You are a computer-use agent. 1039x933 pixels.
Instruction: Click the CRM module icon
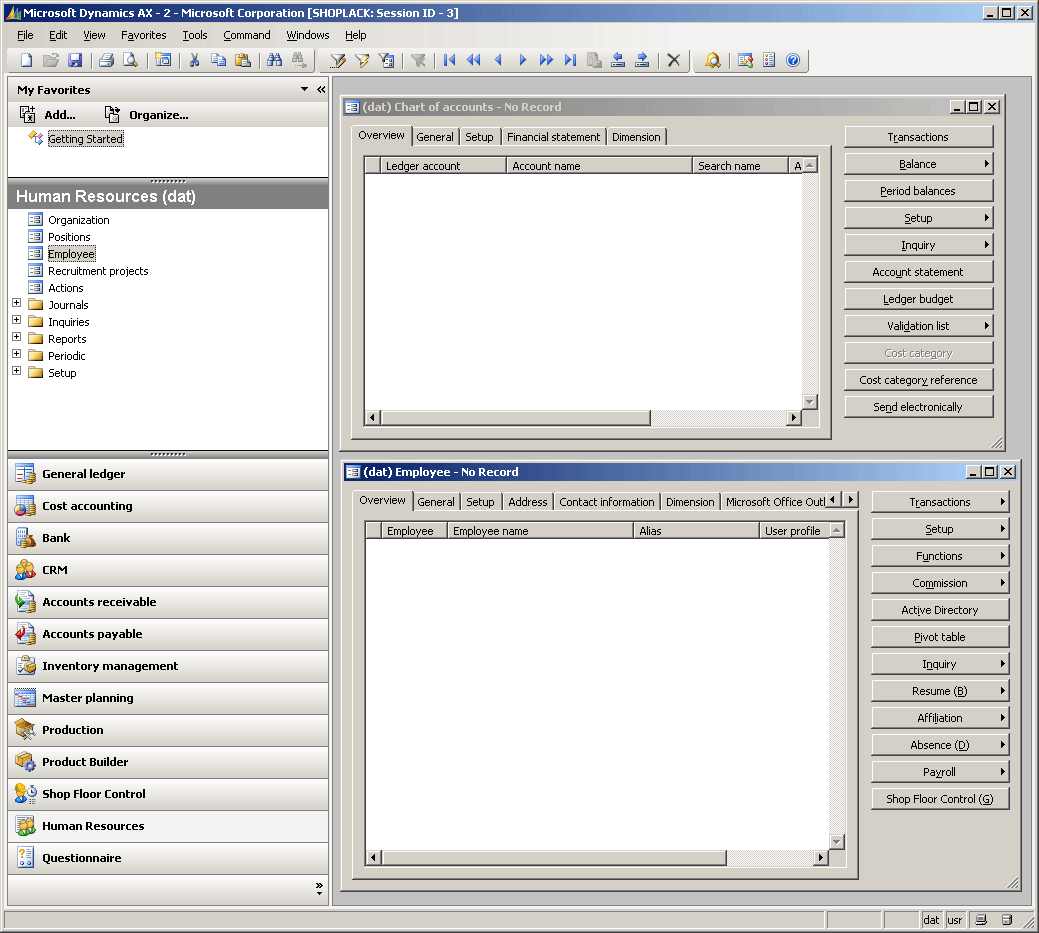point(25,570)
